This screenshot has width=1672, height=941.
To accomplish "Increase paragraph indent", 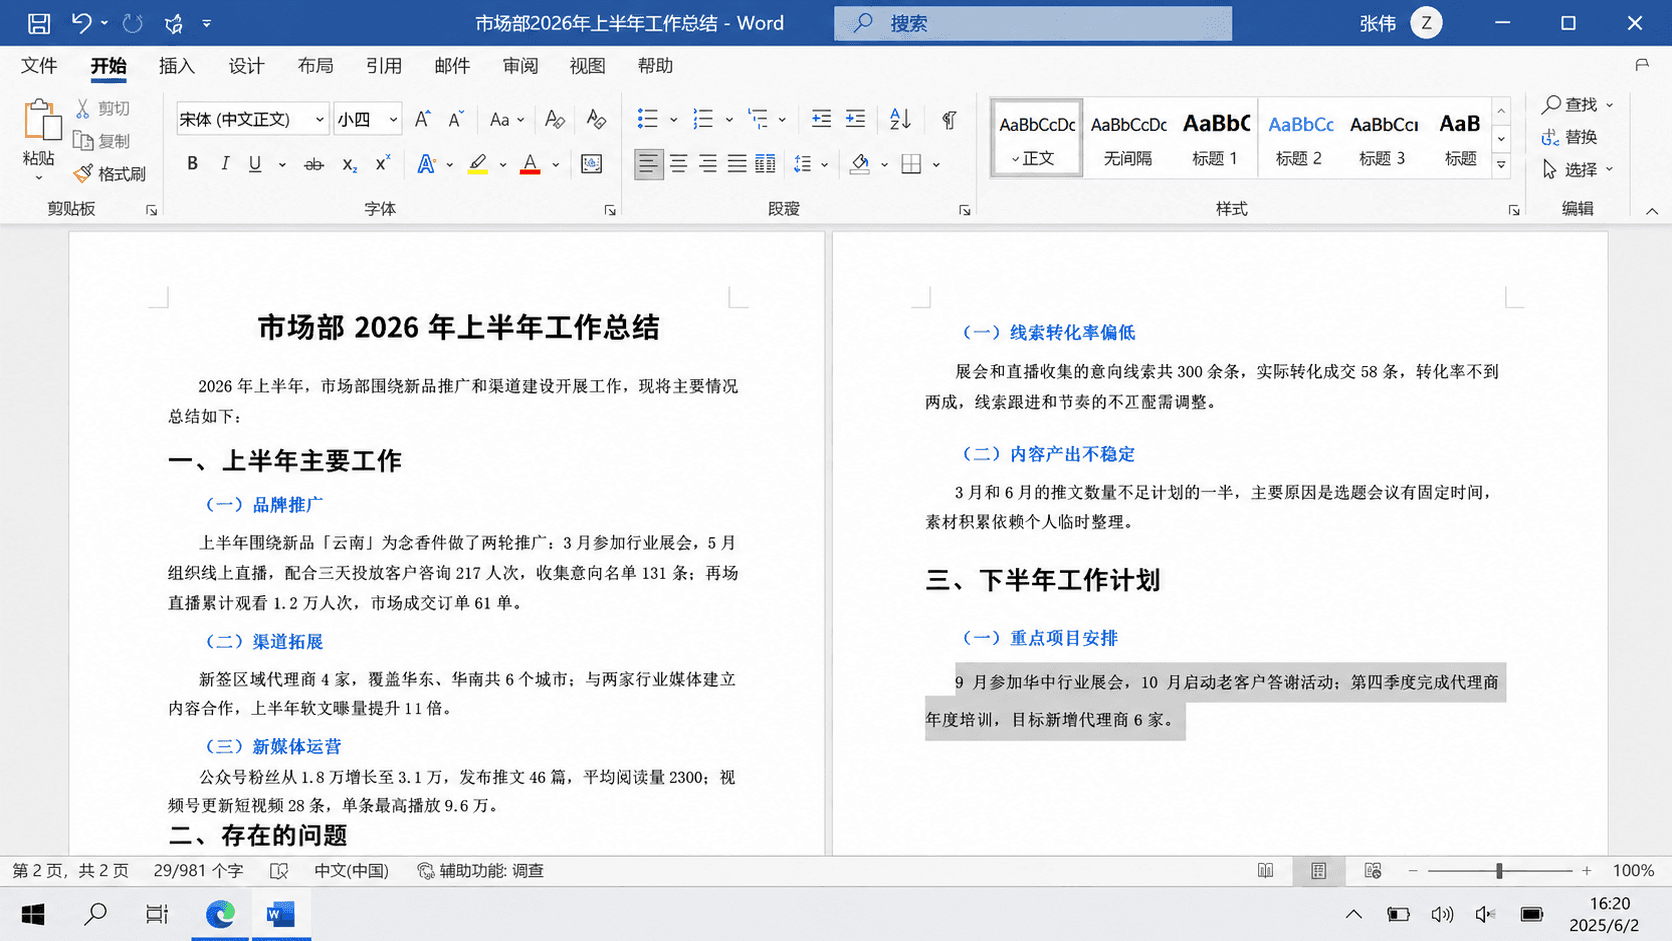I will point(855,119).
